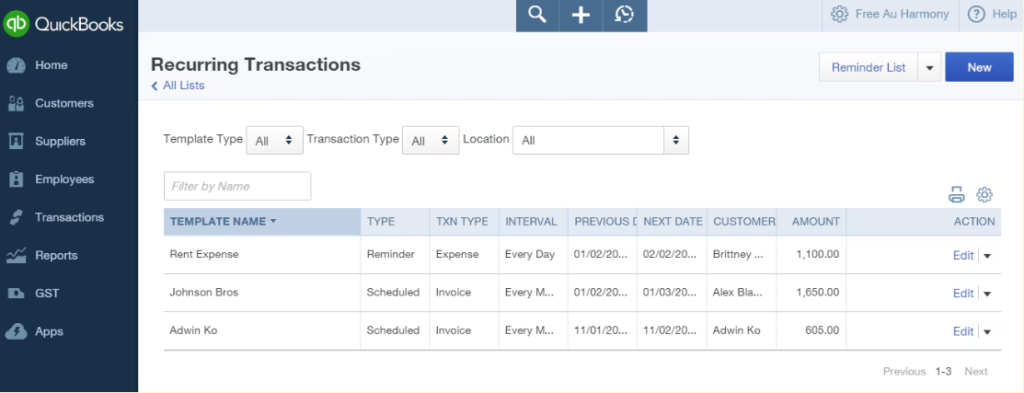
Task: Expand the Reminder List dropdown arrow
Action: click(930, 67)
